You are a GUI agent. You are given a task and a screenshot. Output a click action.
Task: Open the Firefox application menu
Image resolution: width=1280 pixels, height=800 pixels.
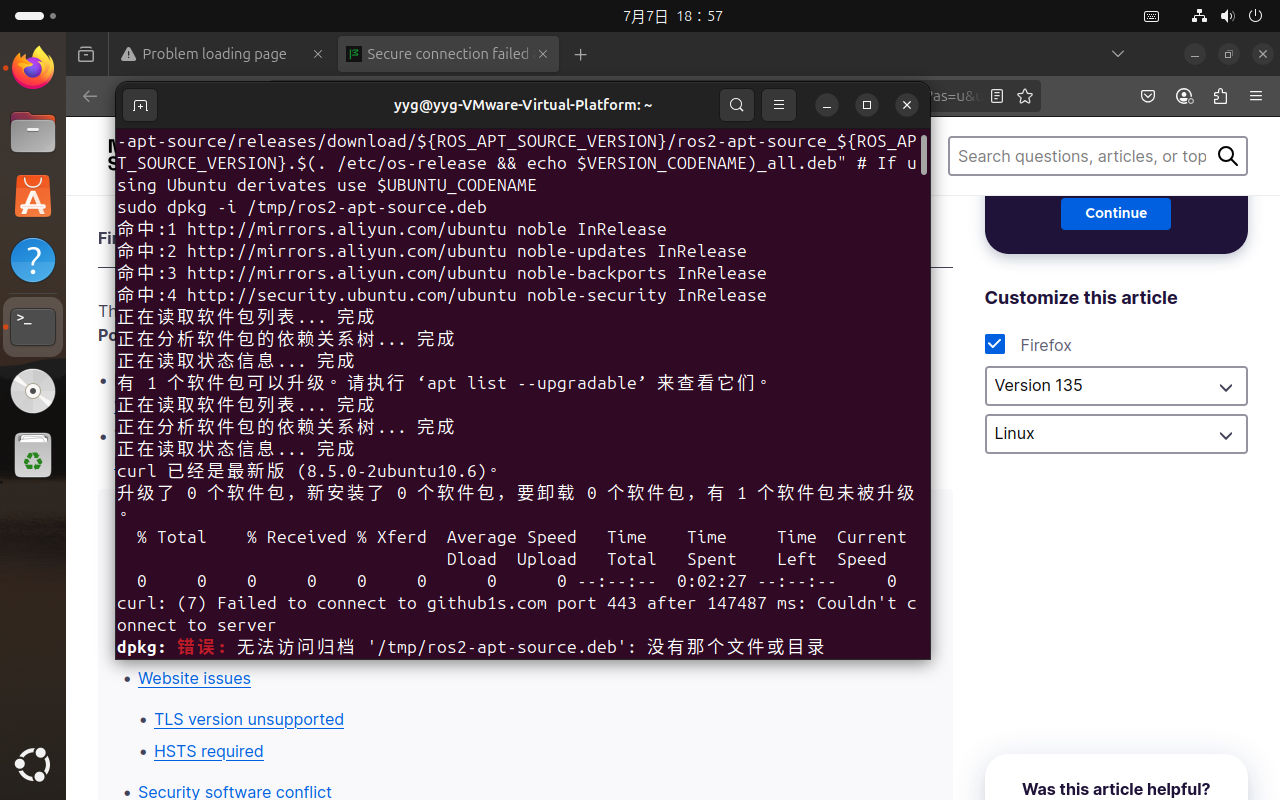(1255, 96)
